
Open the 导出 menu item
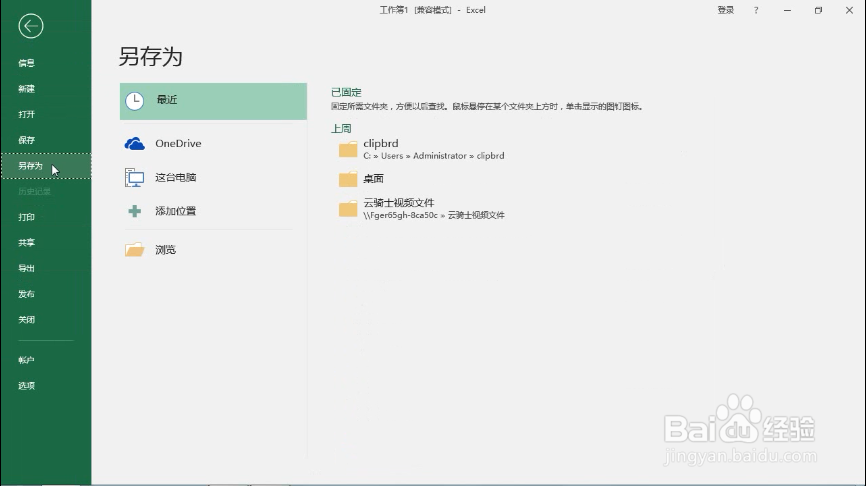tap(27, 268)
